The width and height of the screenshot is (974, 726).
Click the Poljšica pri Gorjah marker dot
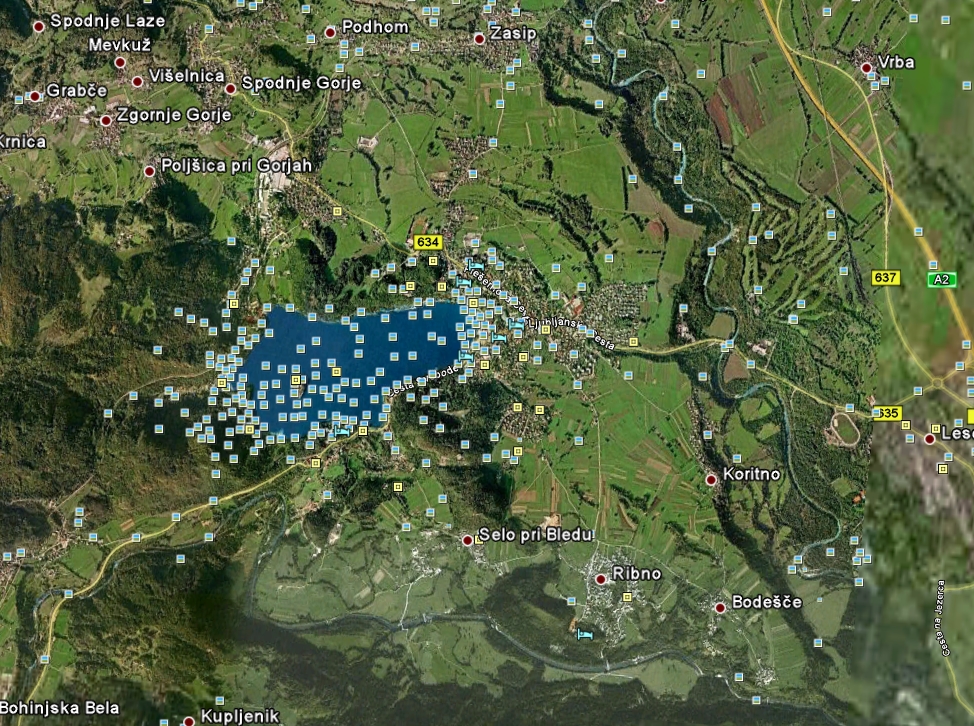pos(149,171)
